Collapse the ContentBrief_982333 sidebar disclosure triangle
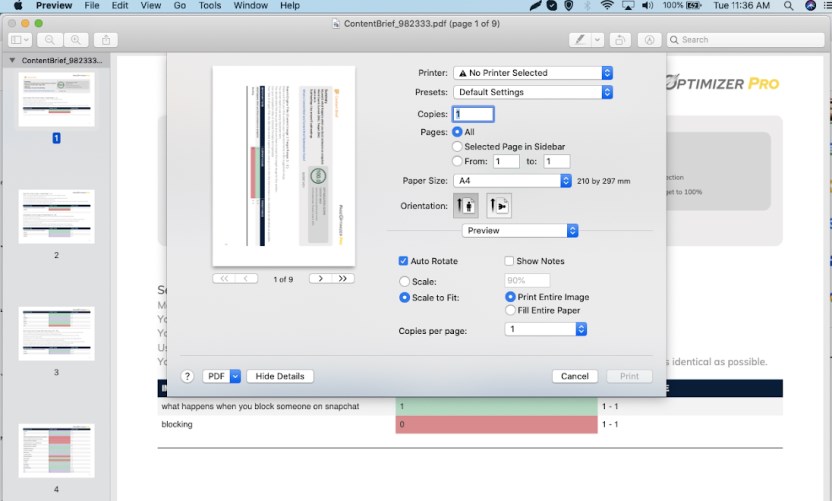The image size is (832, 501). click(x=12, y=60)
